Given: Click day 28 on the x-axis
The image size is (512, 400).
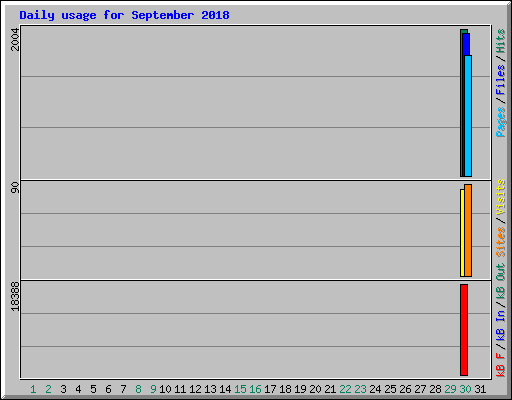Looking at the screenshot, I should pos(435,389).
